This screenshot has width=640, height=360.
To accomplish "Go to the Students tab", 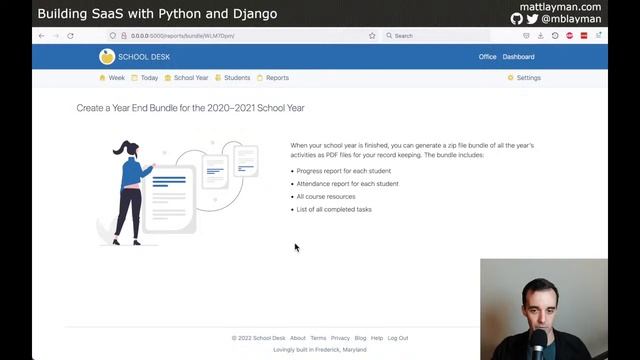I will (237, 78).
